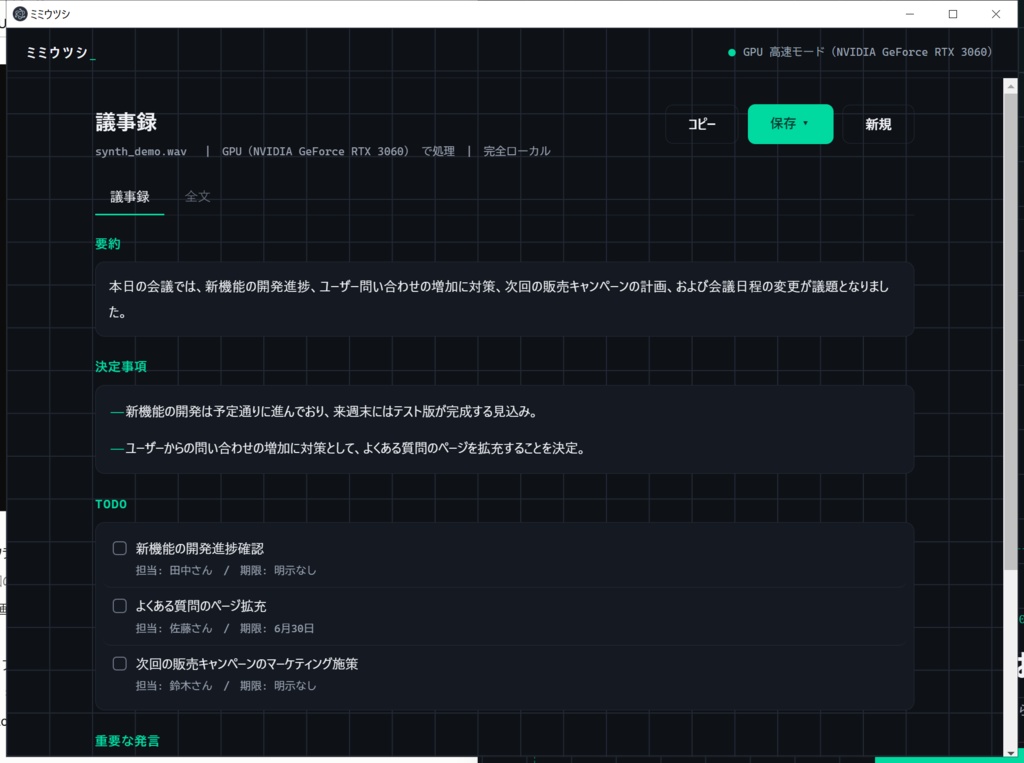Click the scrollbar down arrow
This screenshot has width=1024, height=763.
(x=1010, y=752)
